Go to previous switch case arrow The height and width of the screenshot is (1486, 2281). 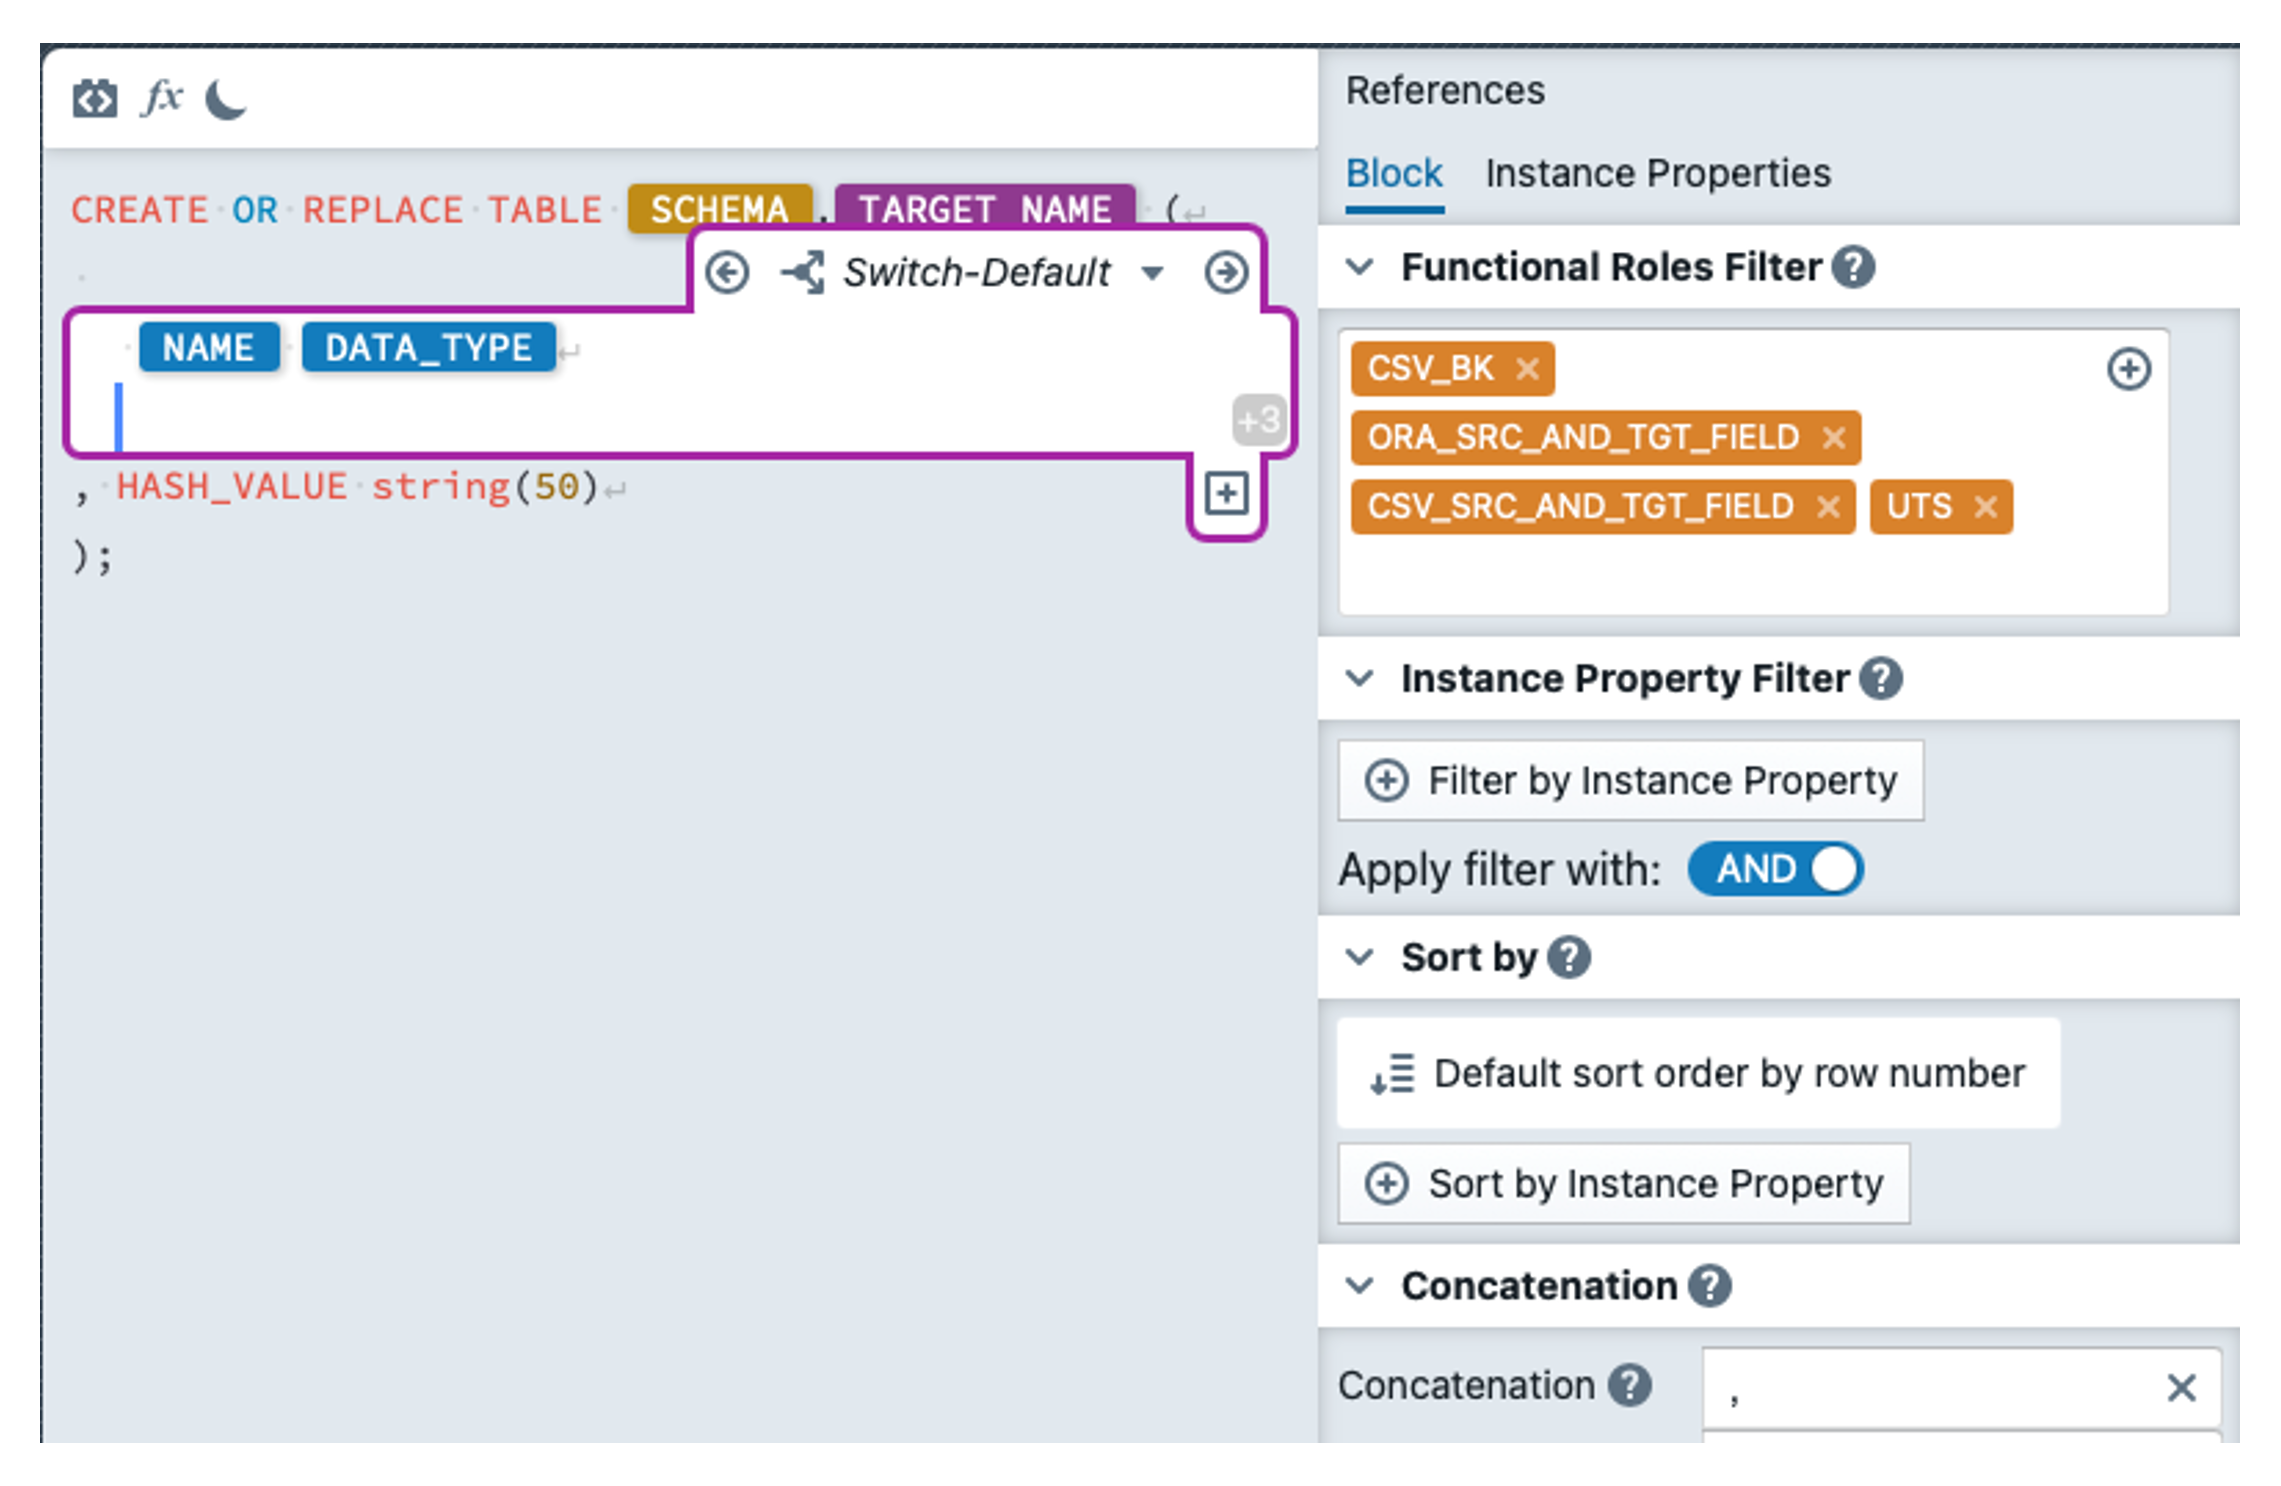(x=727, y=272)
